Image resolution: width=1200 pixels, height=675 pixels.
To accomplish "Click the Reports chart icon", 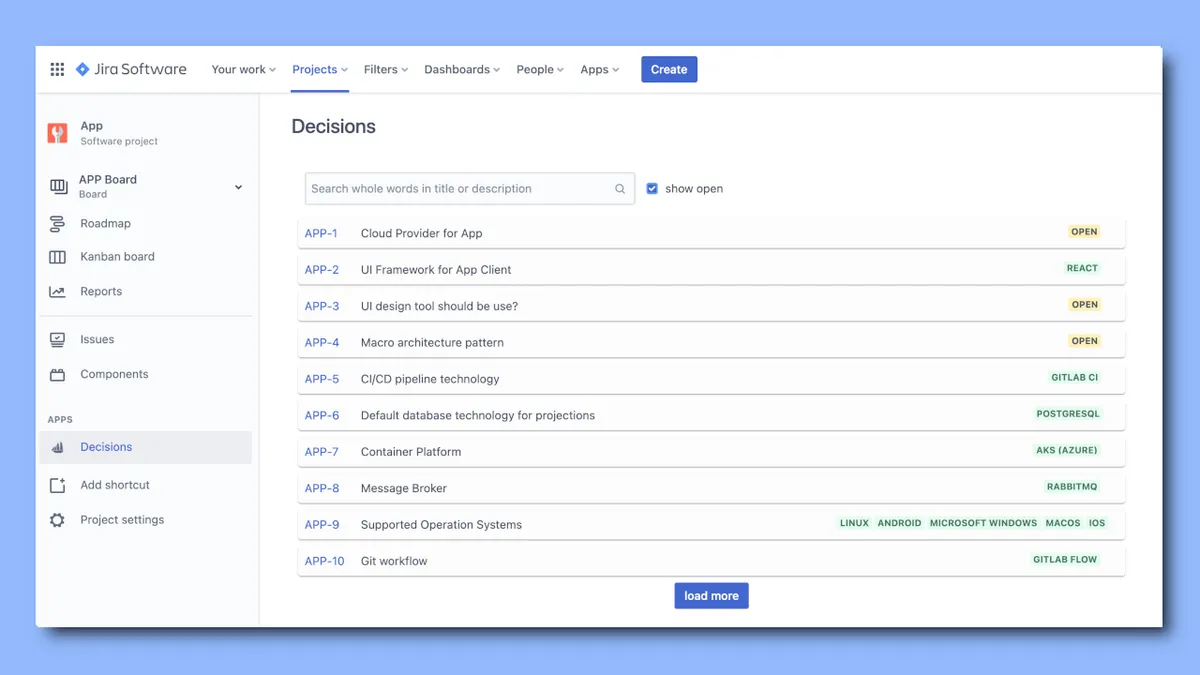I will 58,292.
